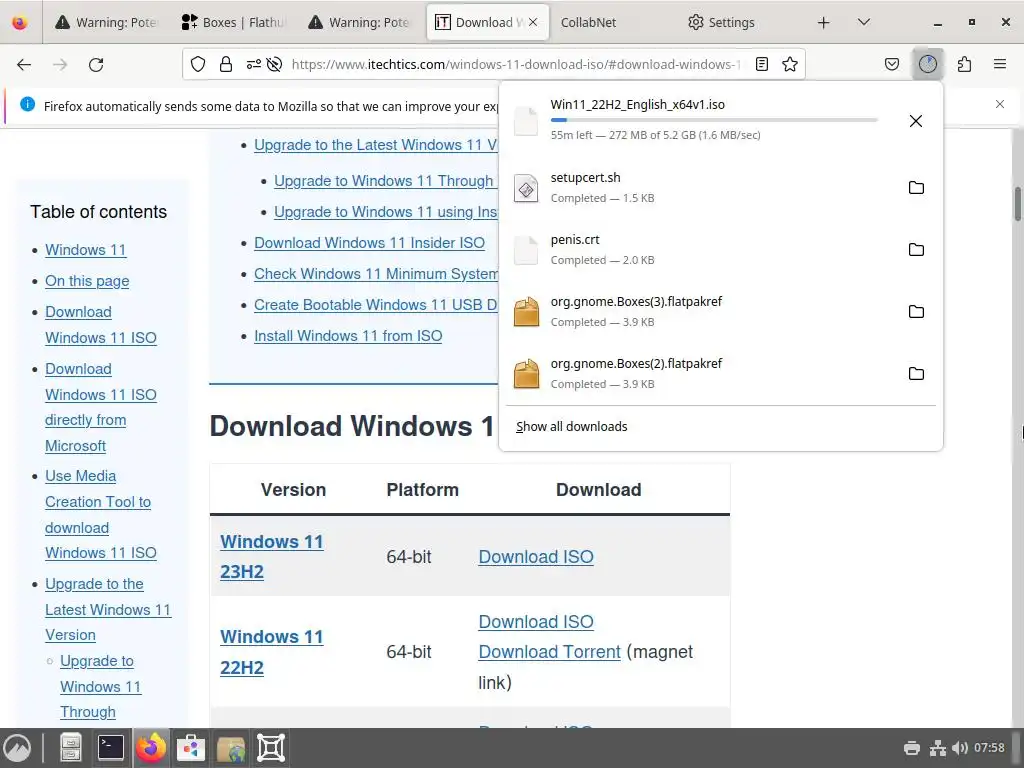Image resolution: width=1024 pixels, height=768 pixels.
Task: Open the desktop start menu button
Action: click(x=17, y=748)
